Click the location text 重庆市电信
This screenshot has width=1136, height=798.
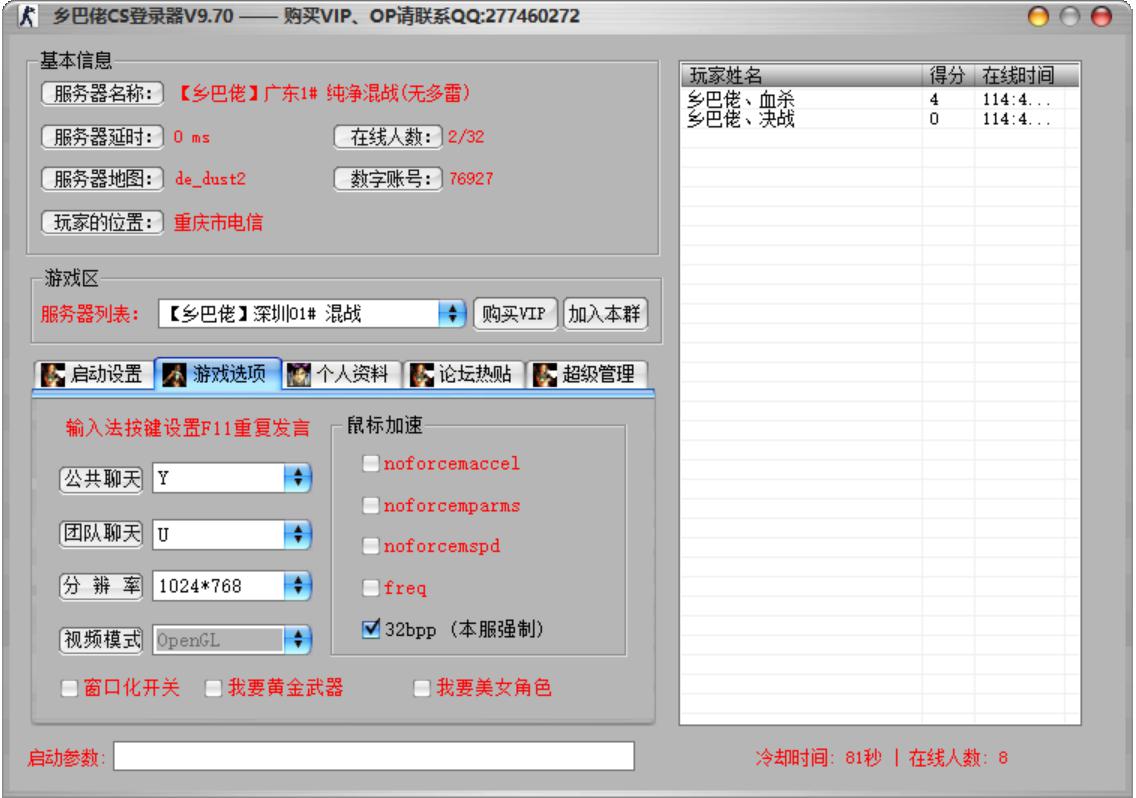point(218,222)
